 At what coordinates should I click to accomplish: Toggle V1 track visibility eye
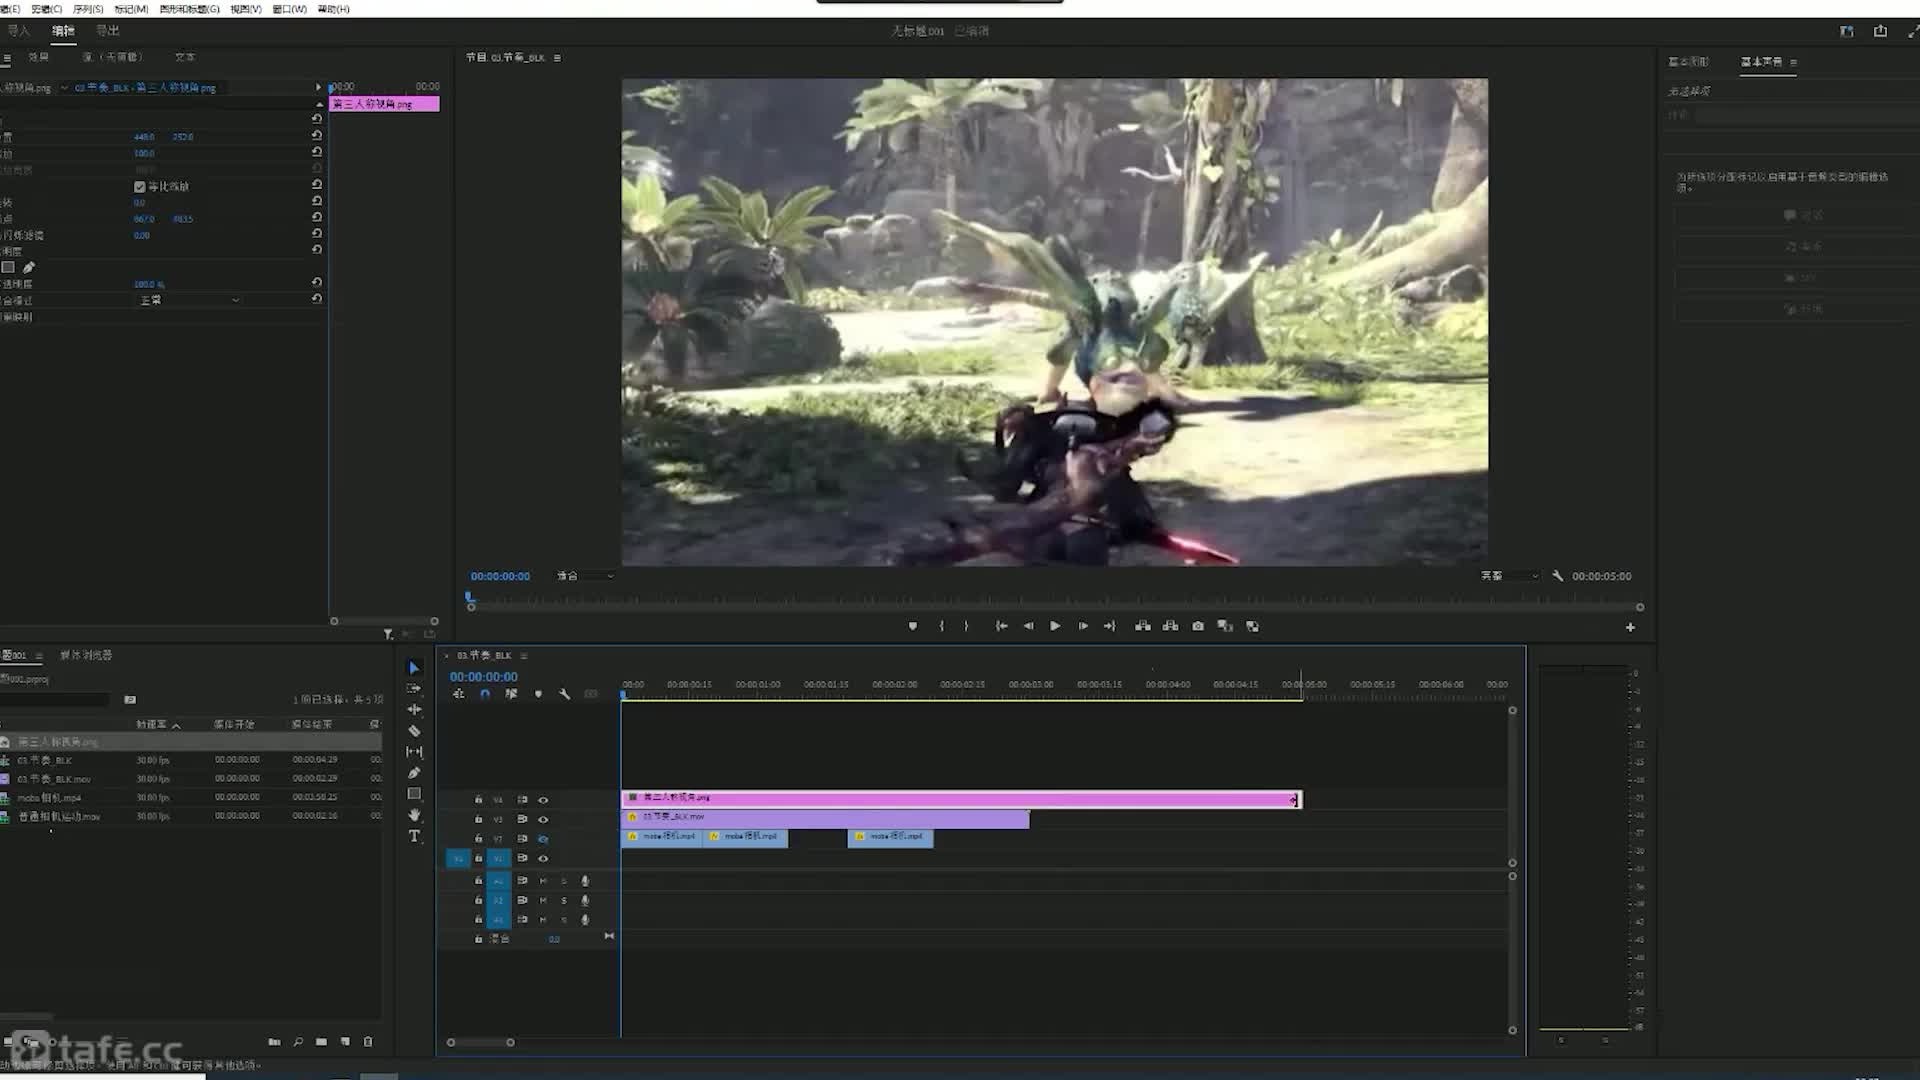coord(543,858)
